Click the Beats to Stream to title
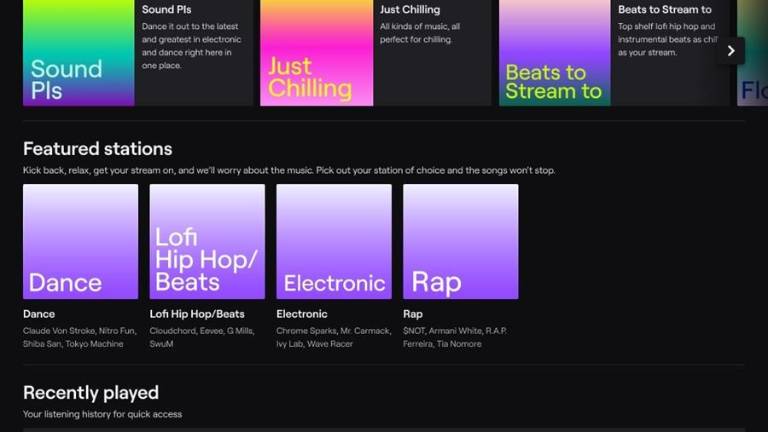Viewport: 768px width, 432px height. [x=664, y=10]
